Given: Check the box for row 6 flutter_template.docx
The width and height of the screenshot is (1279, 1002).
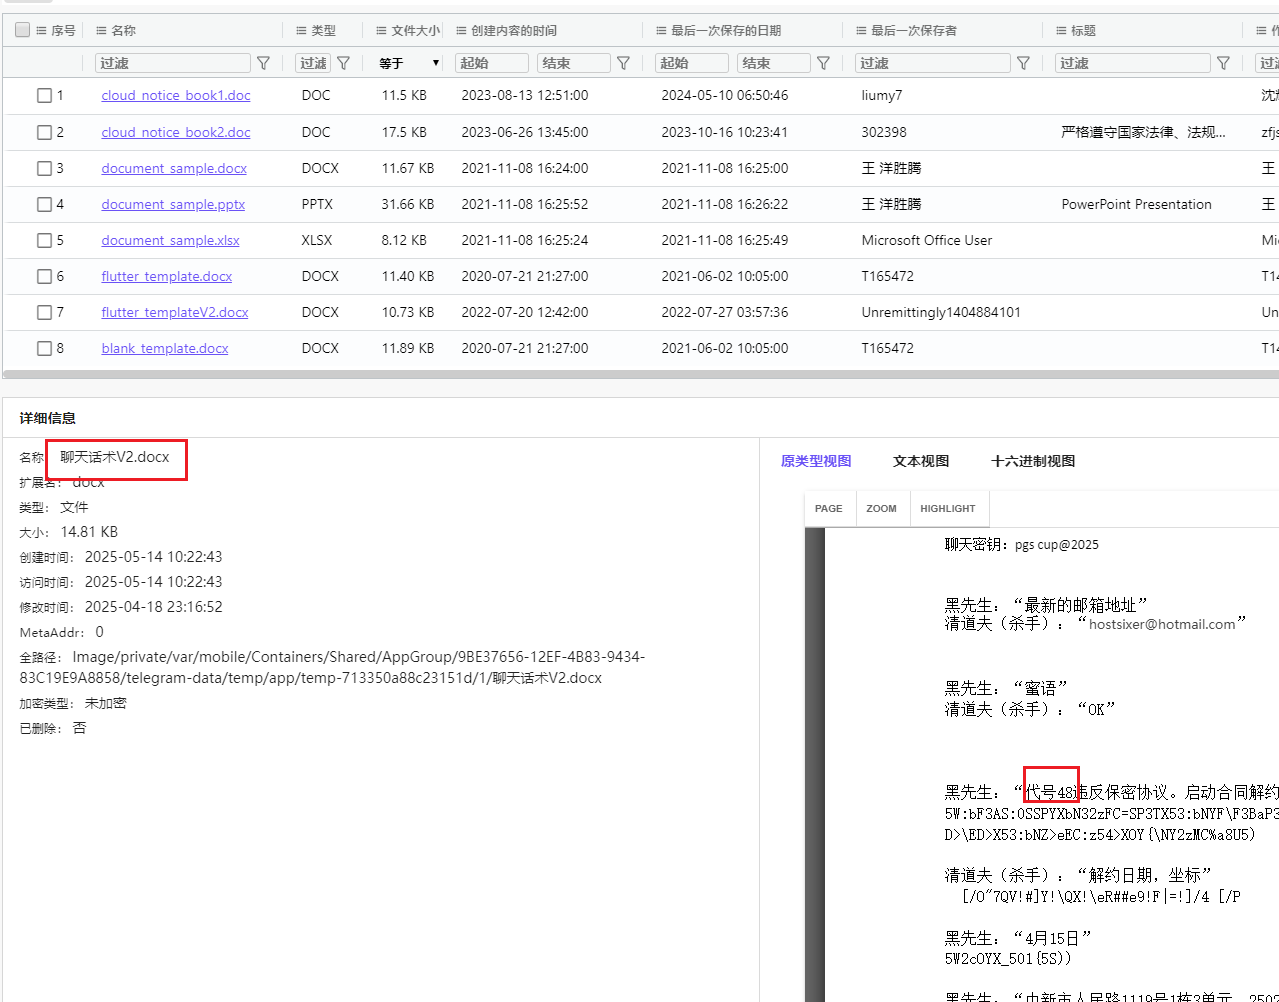Looking at the screenshot, I should 44,276.
